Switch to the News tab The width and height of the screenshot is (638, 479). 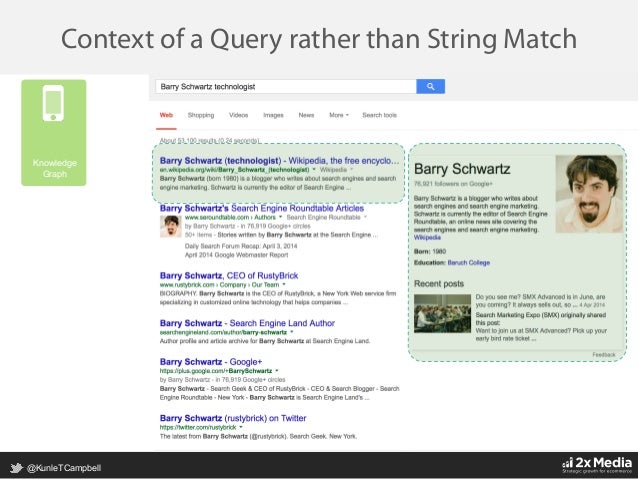point(306,115)
